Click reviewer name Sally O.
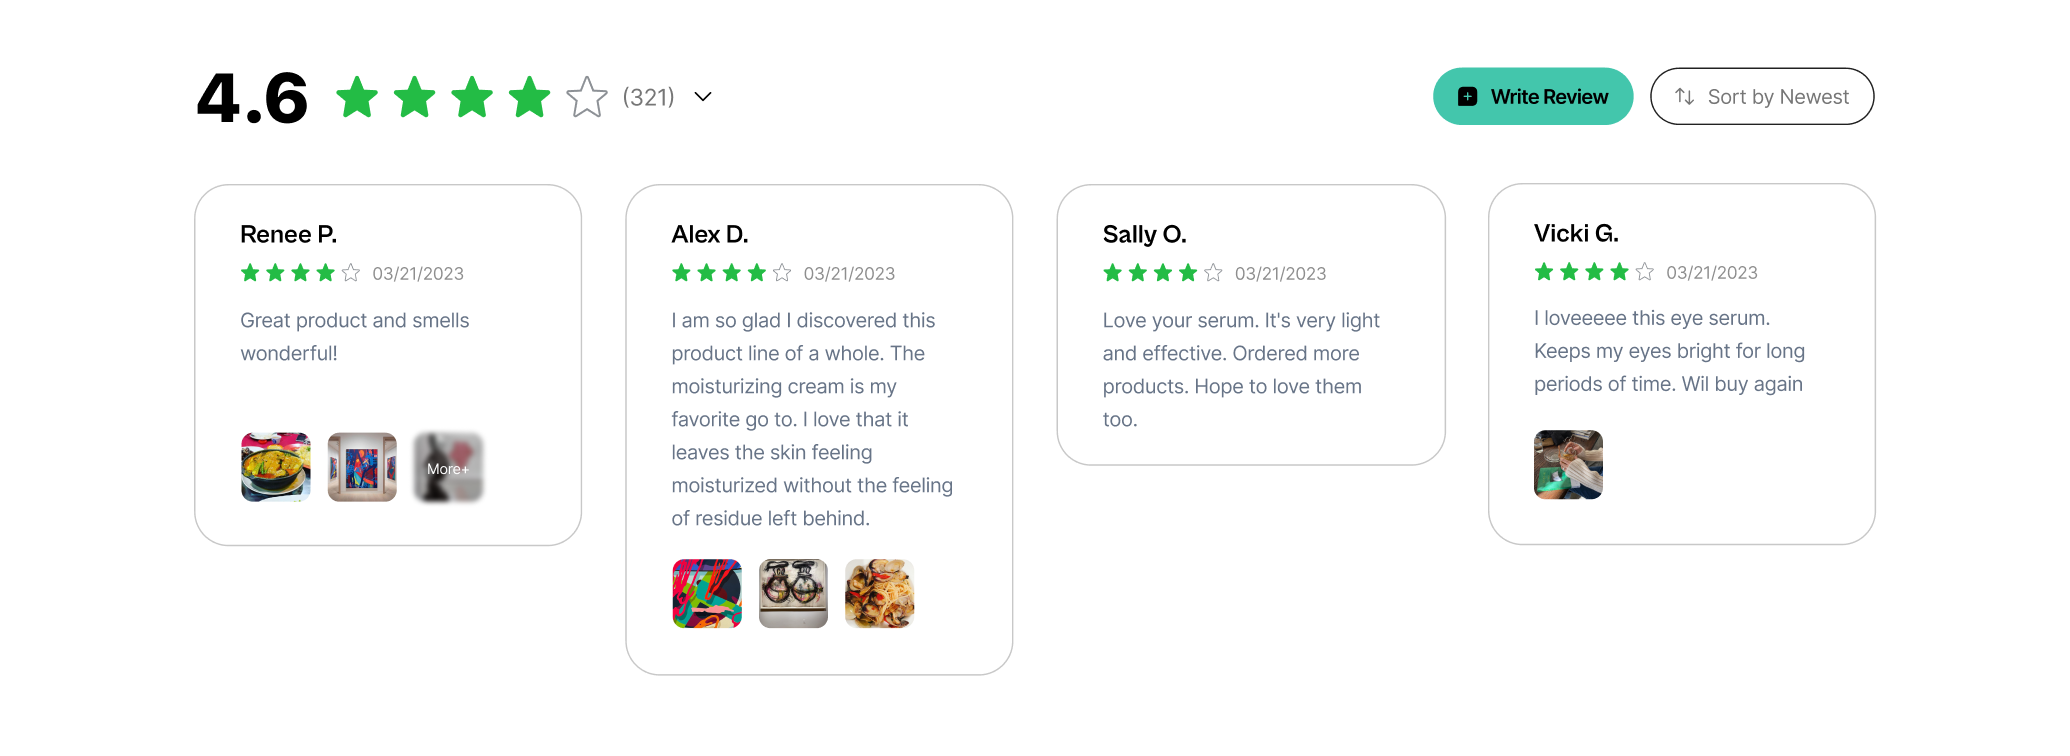Screen dimensions: 2070x756 click(1144, 234)
